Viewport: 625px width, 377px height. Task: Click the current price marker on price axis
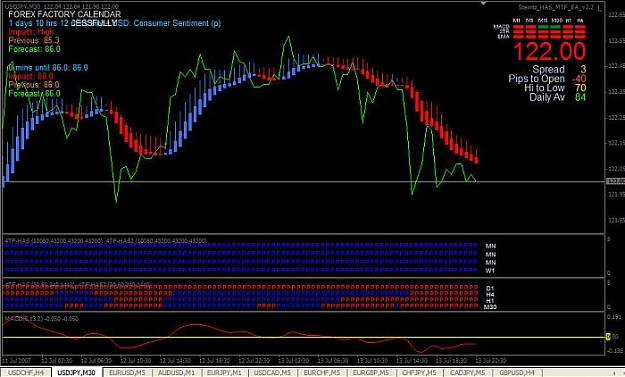pyautogui.click(x=615, y=181)
